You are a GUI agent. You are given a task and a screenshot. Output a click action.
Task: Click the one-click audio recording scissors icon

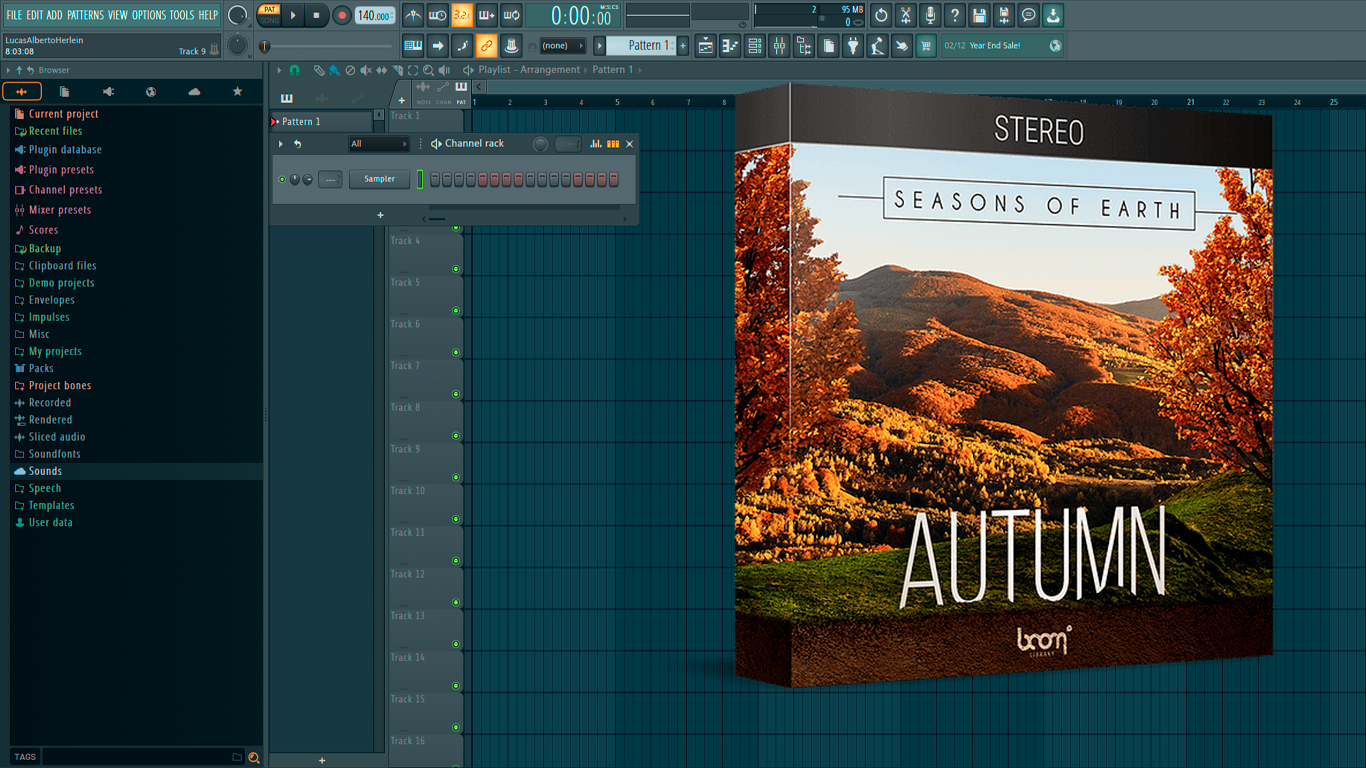pos(905,15)
